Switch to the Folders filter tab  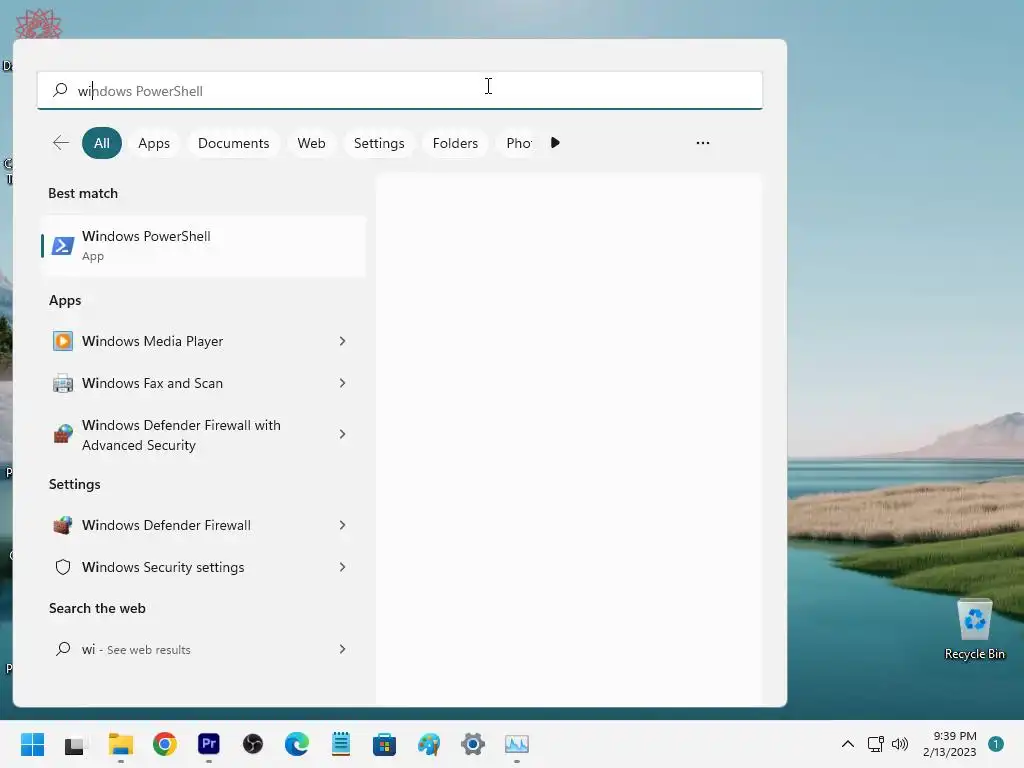(x=455, y=143)
